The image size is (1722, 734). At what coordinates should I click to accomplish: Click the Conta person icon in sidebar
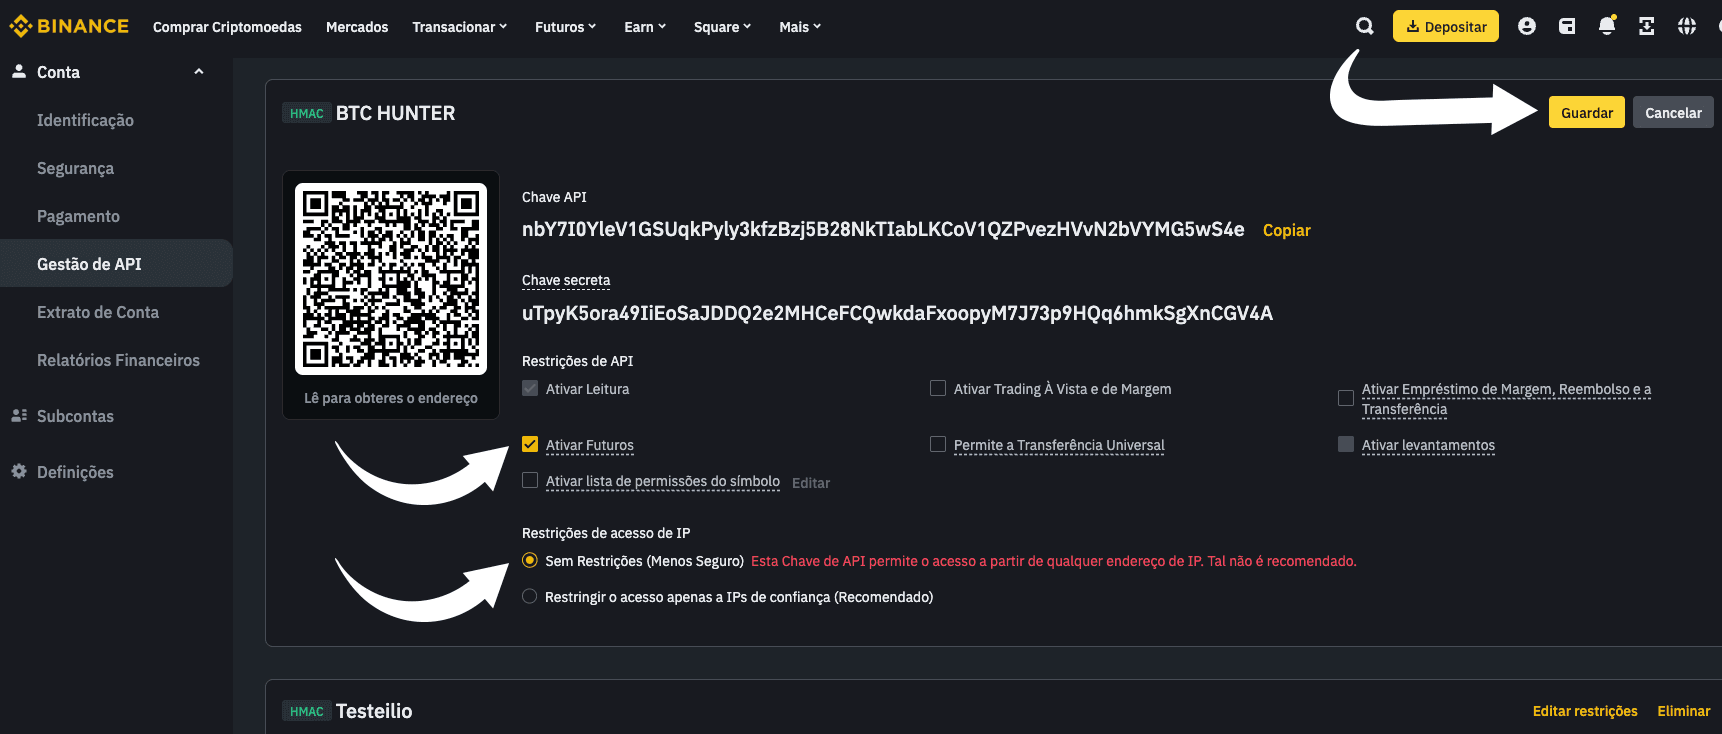[19, 71]
